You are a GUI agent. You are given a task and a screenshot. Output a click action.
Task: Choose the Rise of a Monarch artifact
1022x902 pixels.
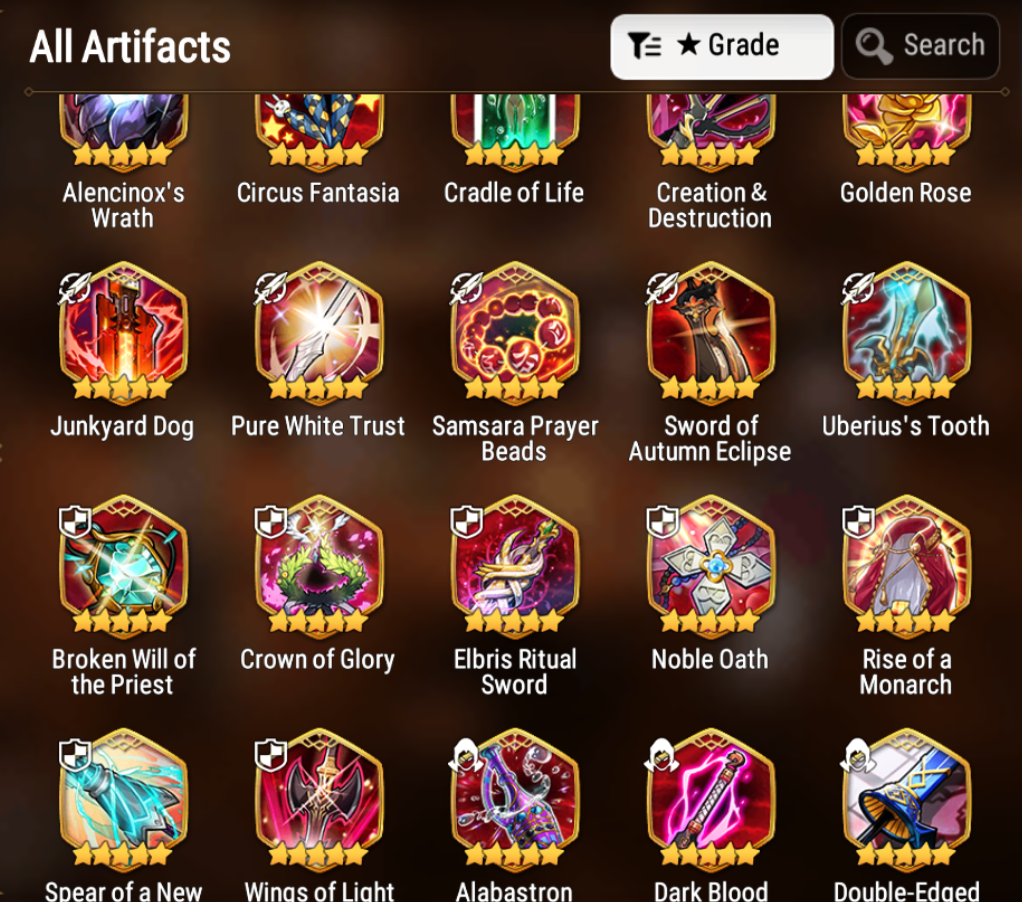[906, 564]
